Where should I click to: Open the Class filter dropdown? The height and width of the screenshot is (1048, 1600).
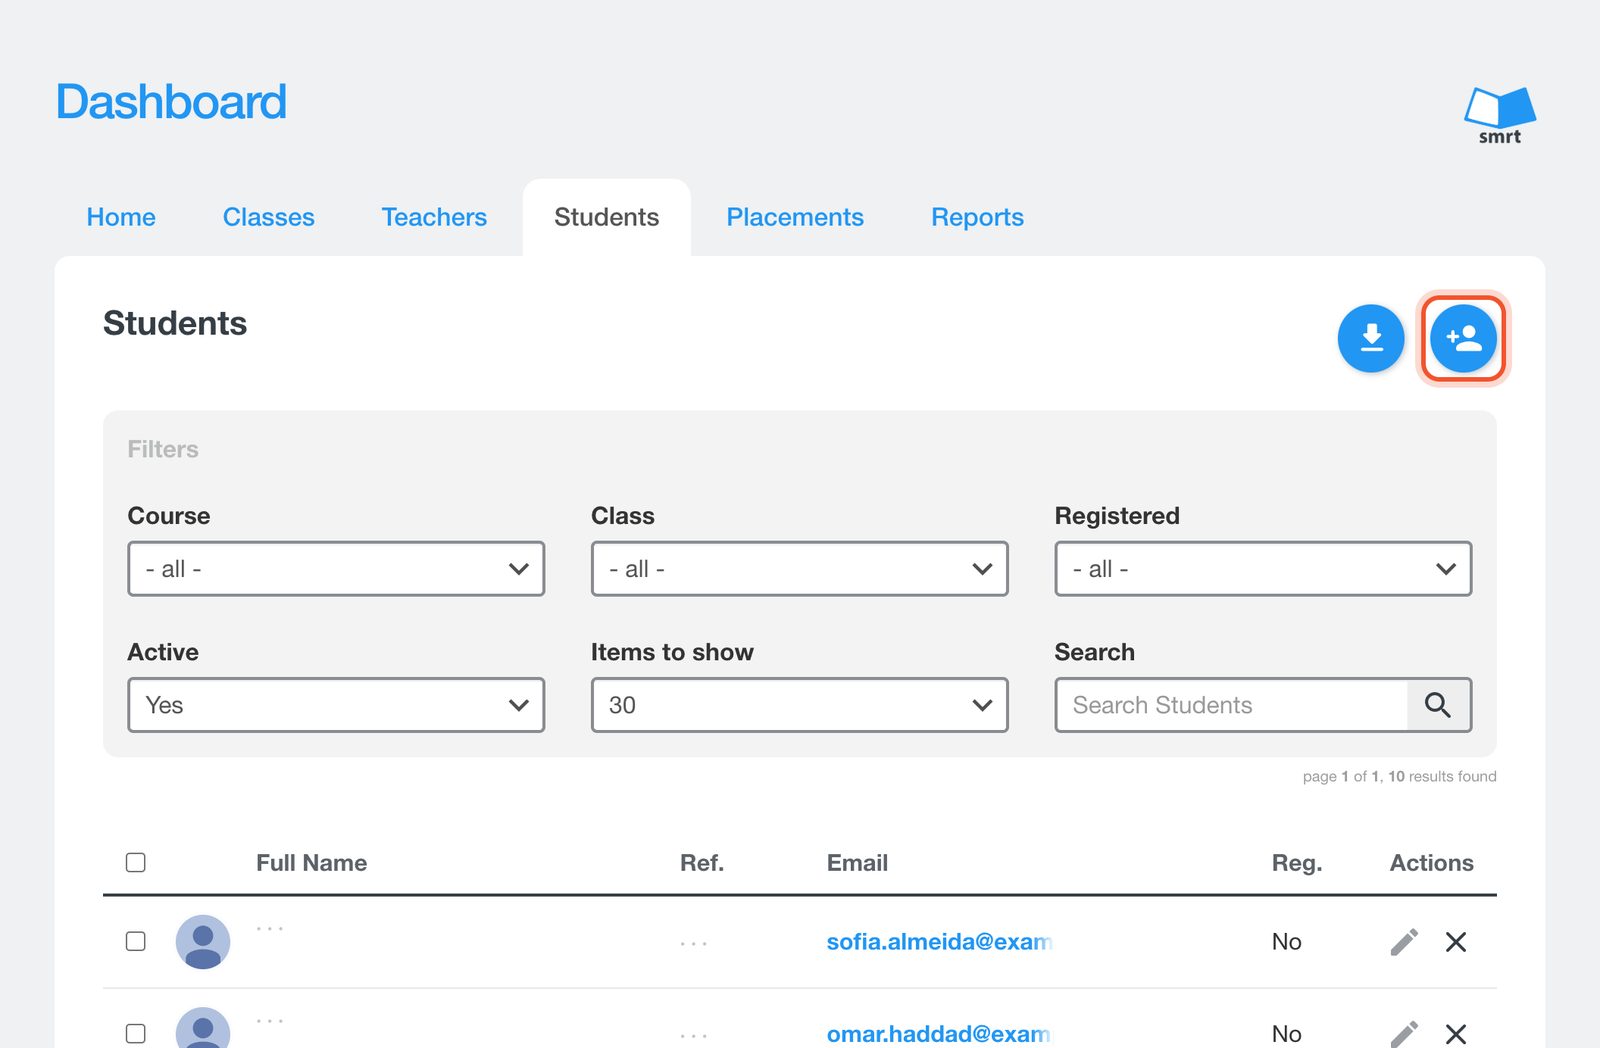(800, 569)
